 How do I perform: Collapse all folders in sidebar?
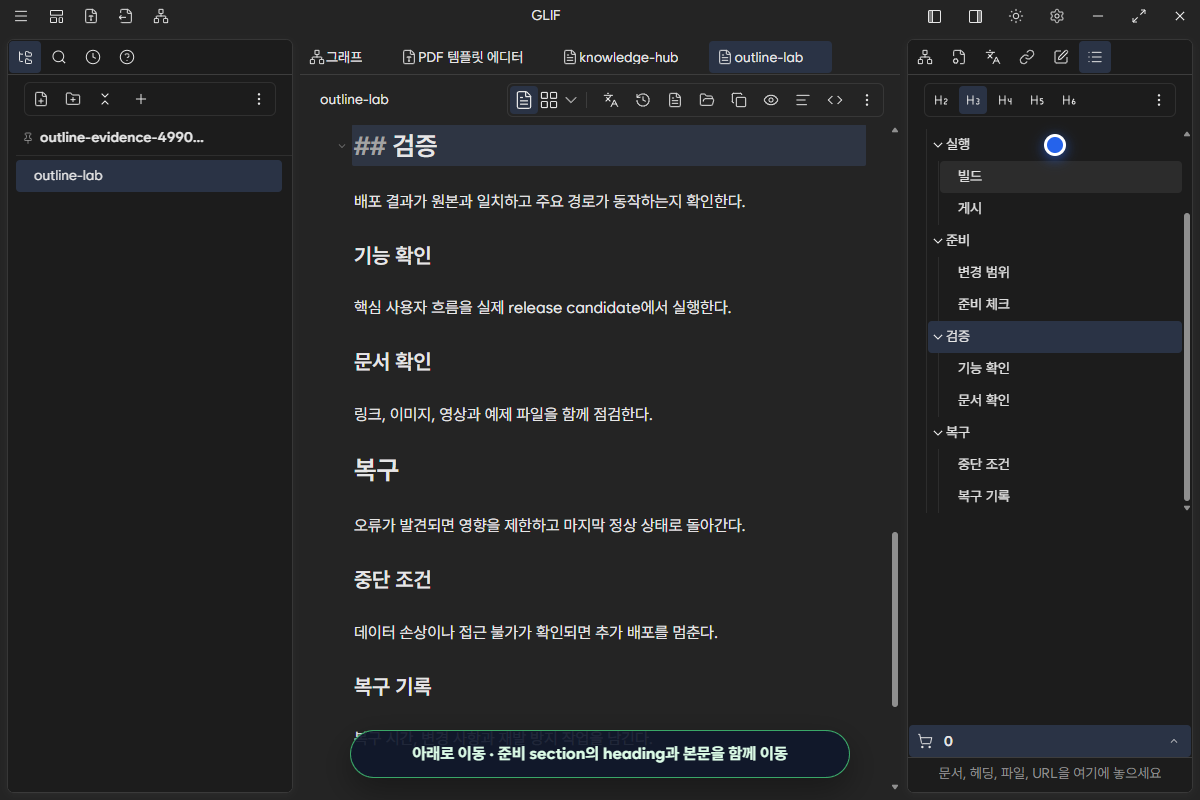(x=105, y=99)
